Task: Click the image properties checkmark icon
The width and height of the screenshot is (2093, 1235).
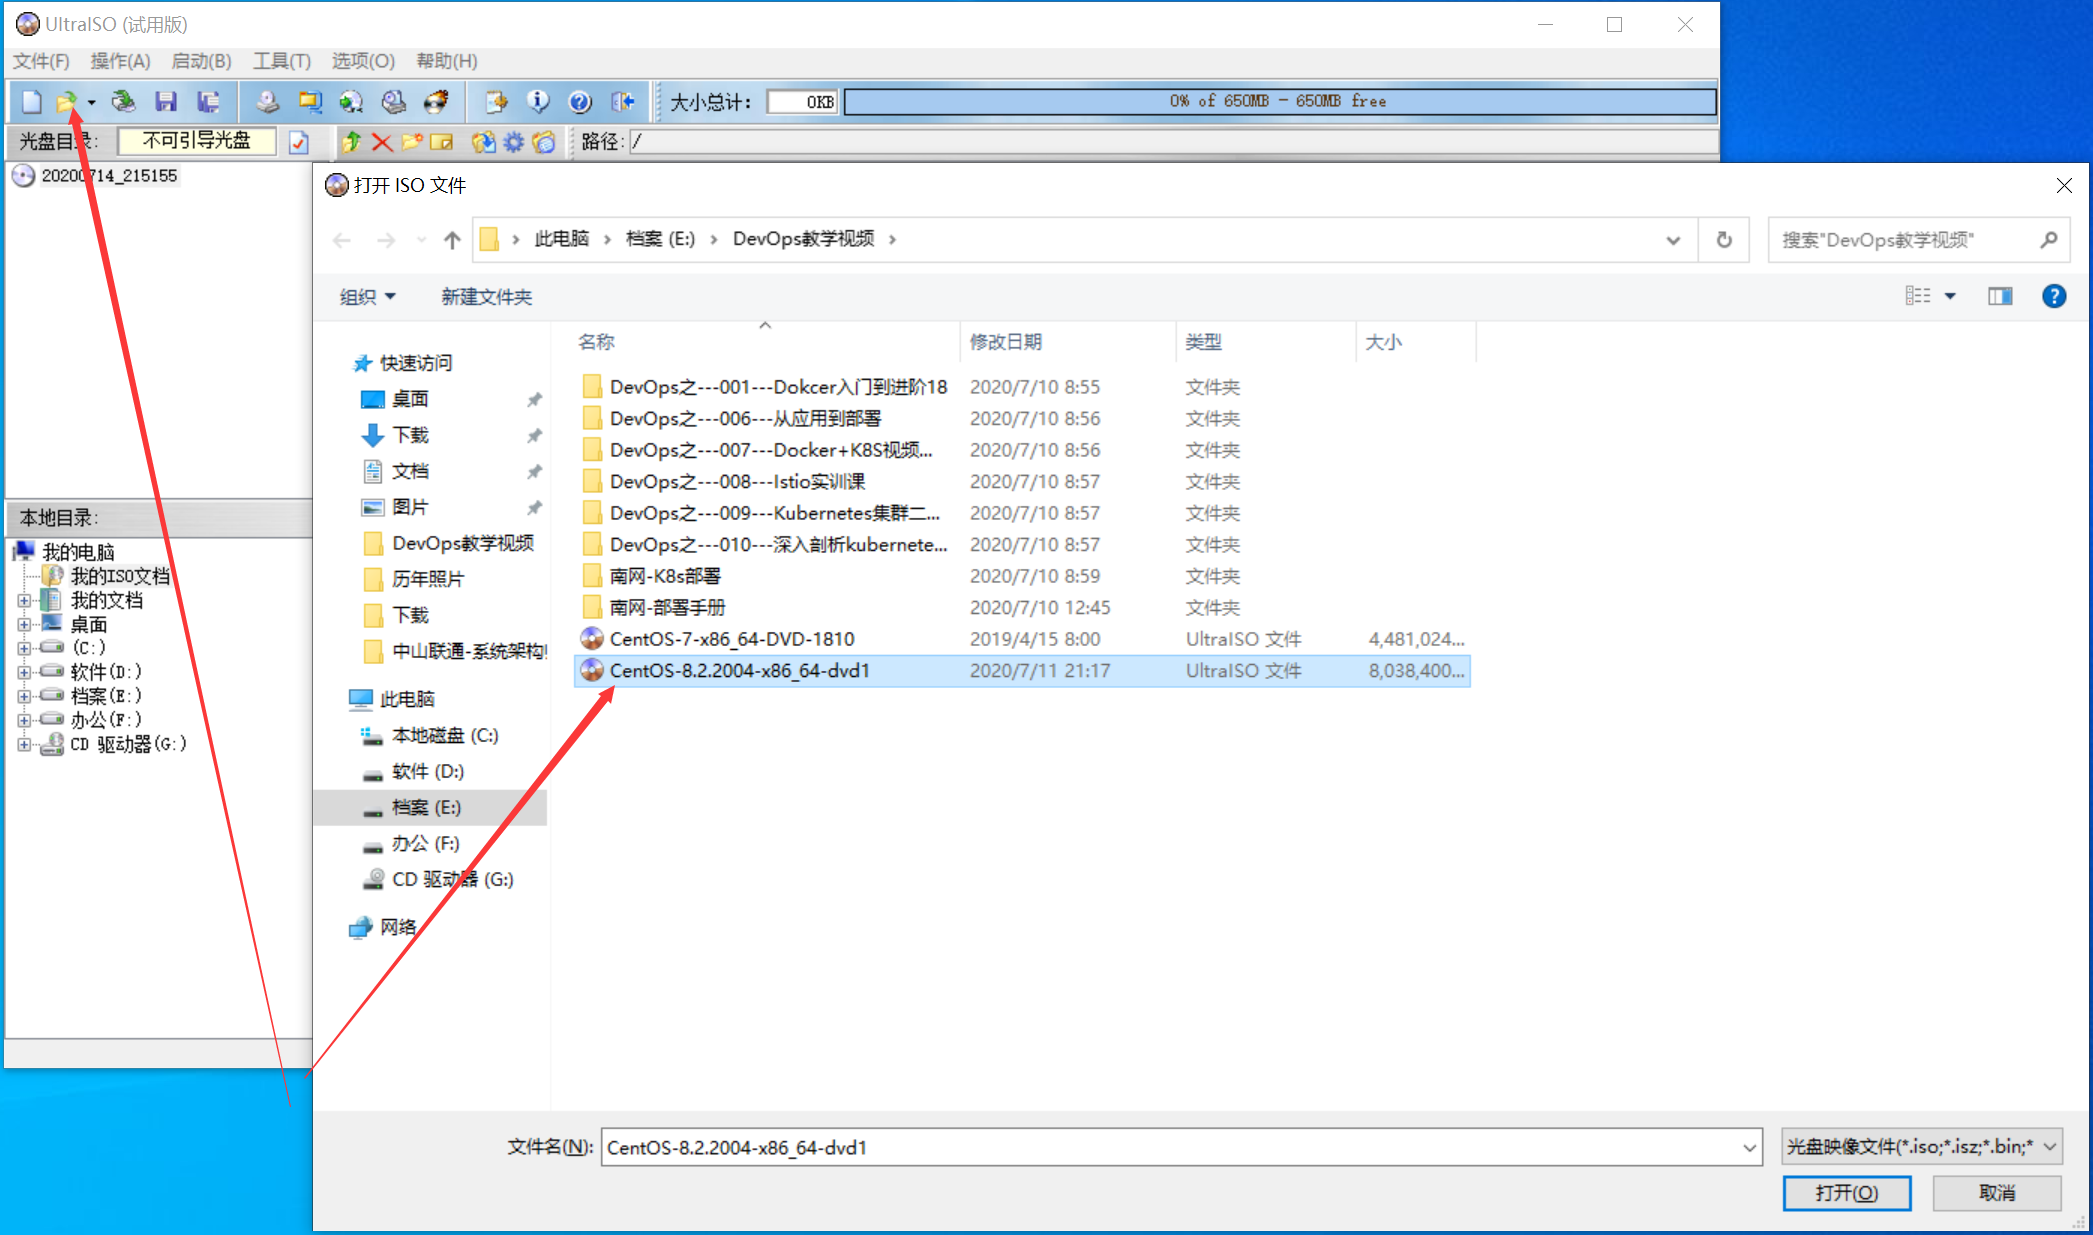Action: tap(299, 143)
